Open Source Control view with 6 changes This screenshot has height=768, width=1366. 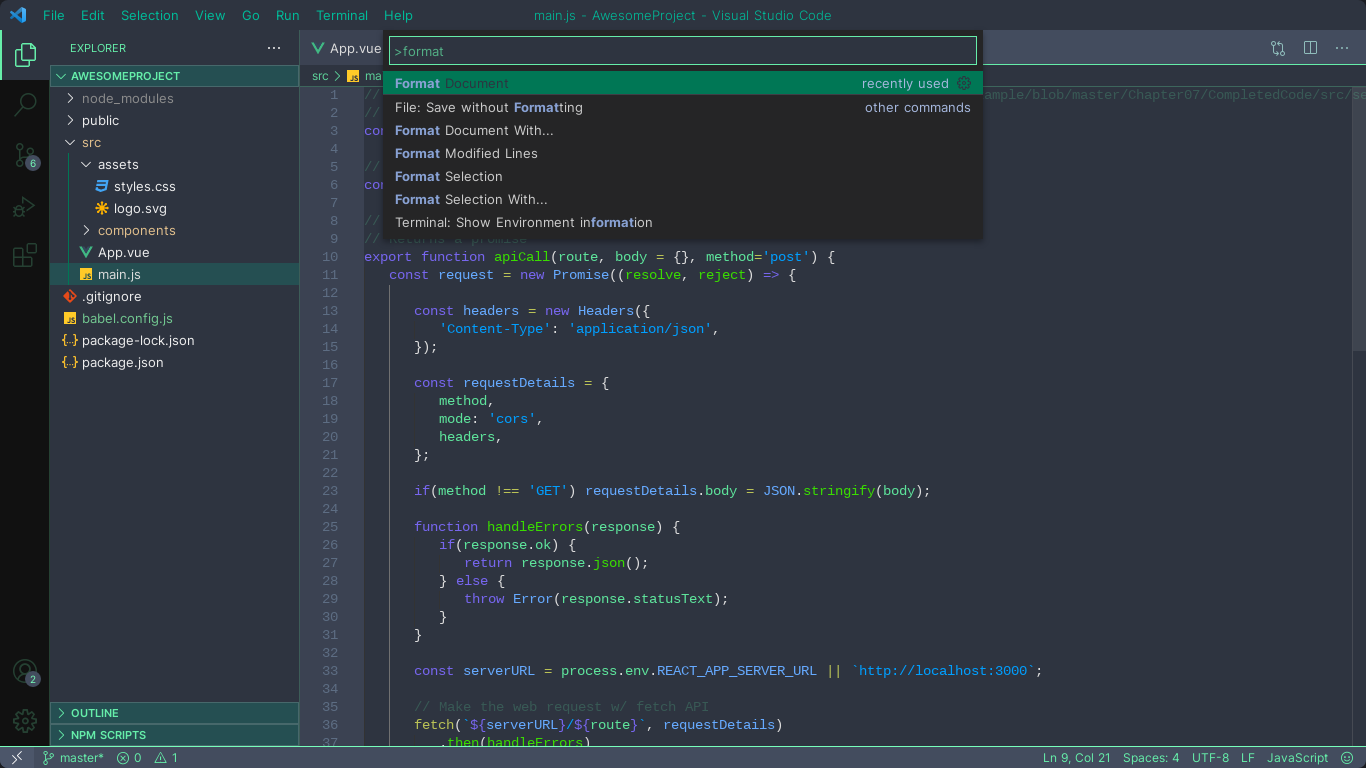25,155
